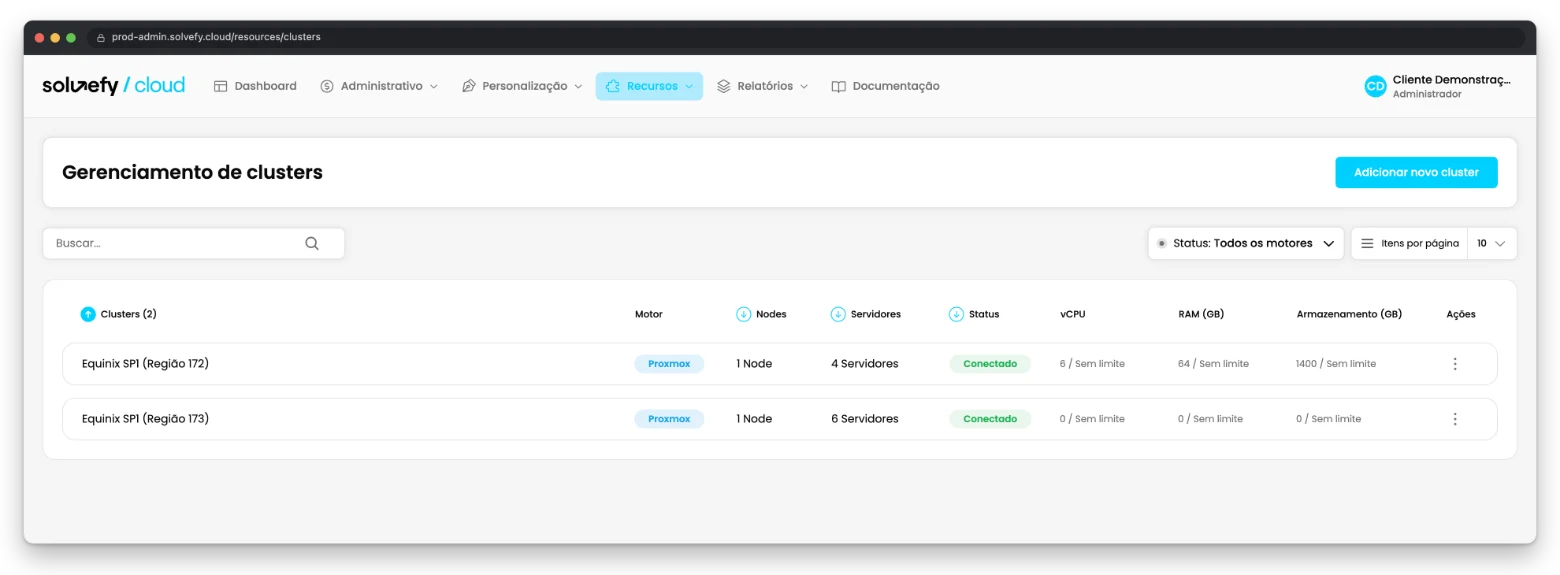The width and height of the screenshot is (1560, 575).
Task: Click the Clusters sort arrow icon
Action: (88, 314)
